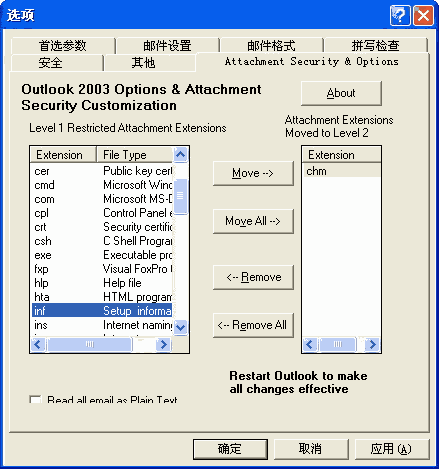Switch to the 拼写检查 tab
This screenshot has width=439, height=469.
pos(376,46)
